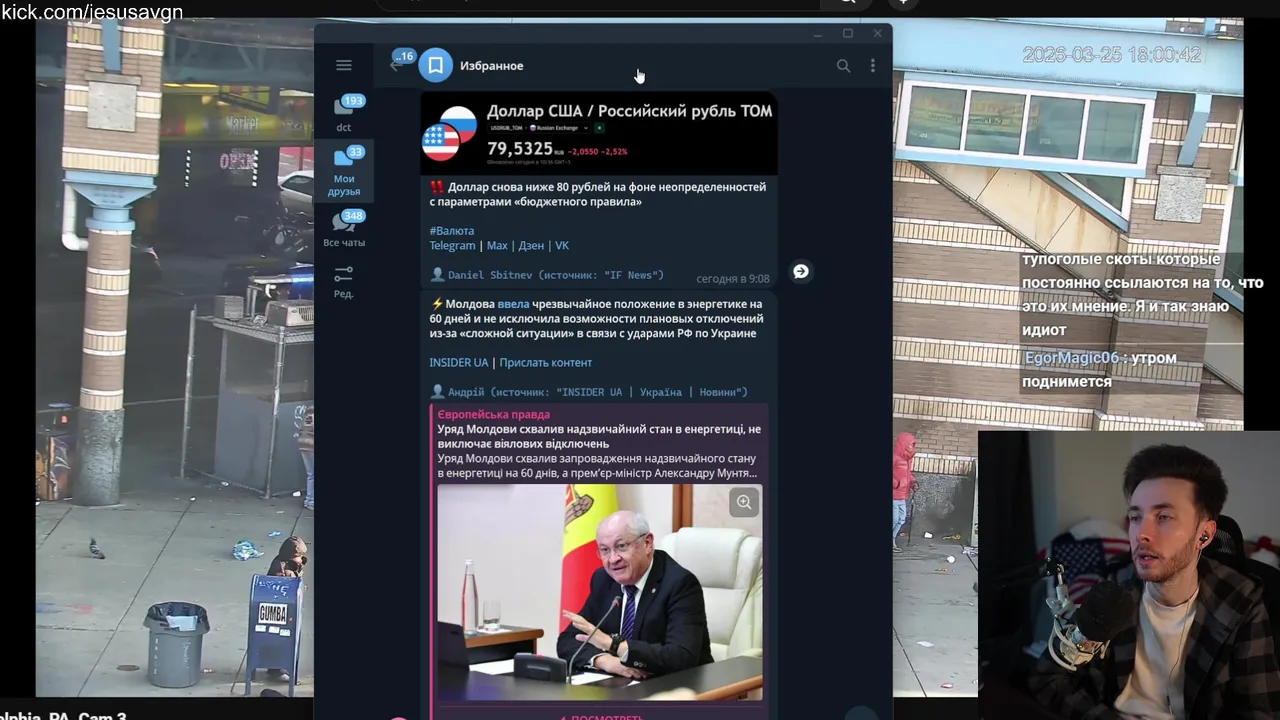This screenshot has height=720, width=1280.
Task: Open the Ред. folder editor
Action: tap(344, 281)
